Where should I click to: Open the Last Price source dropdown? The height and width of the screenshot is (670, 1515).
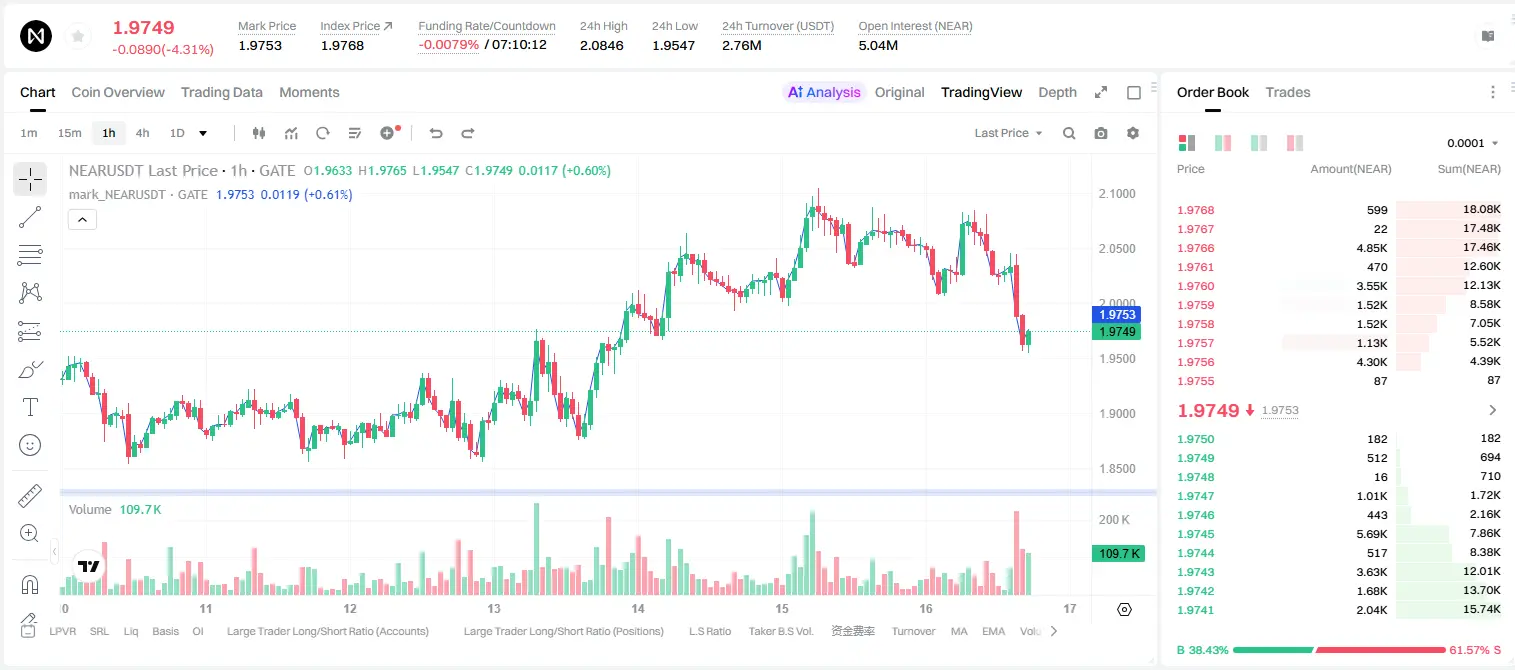pyautogui.click(x=1008, y=133)
